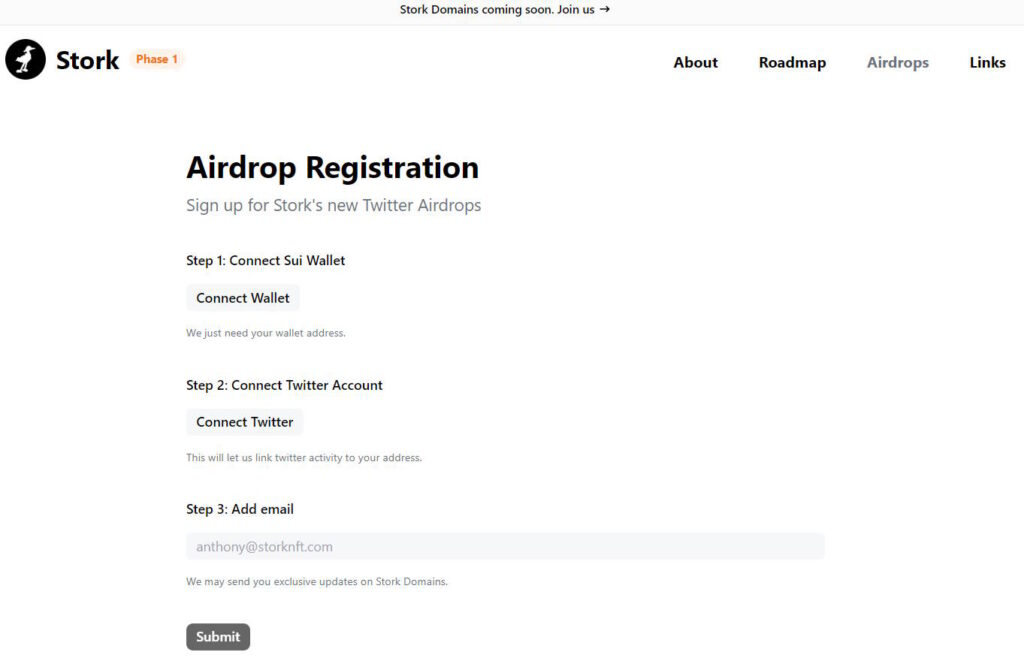Open the Links navigation item
The height and width of the screenshot is (658, 1024).
[987, 63]
